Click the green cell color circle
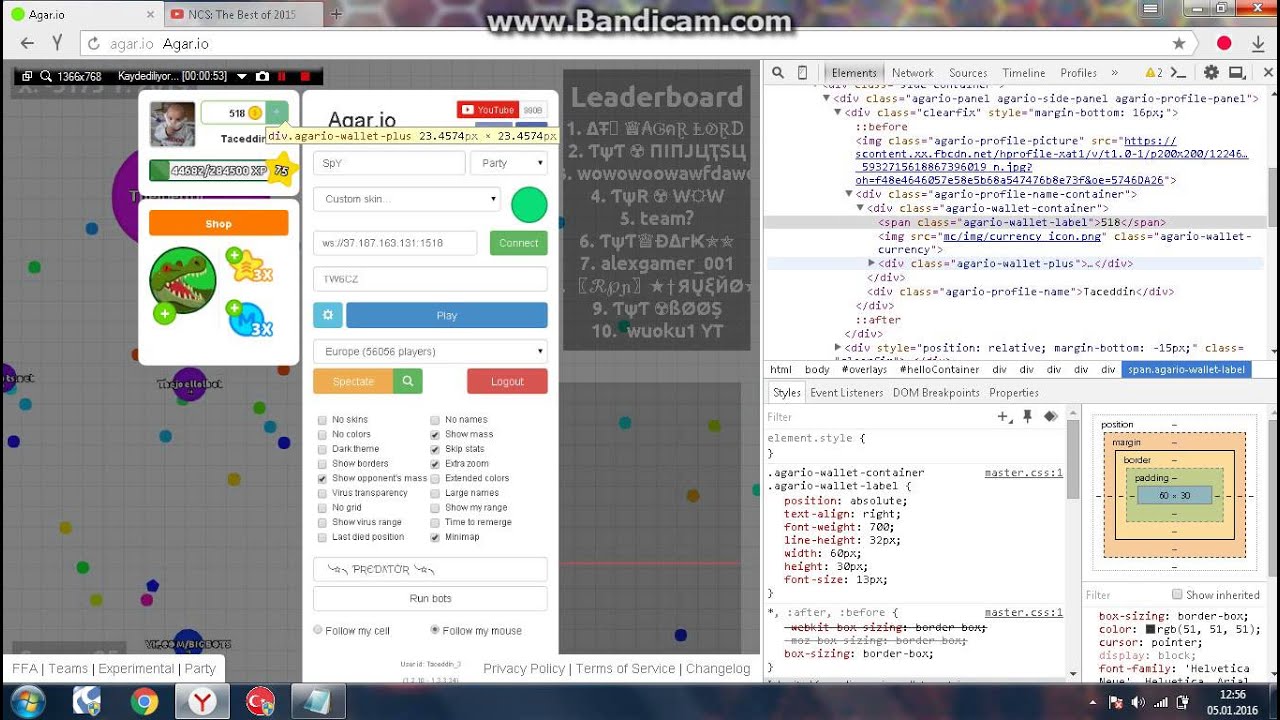 pyautogui.click(x=529, y=204)
